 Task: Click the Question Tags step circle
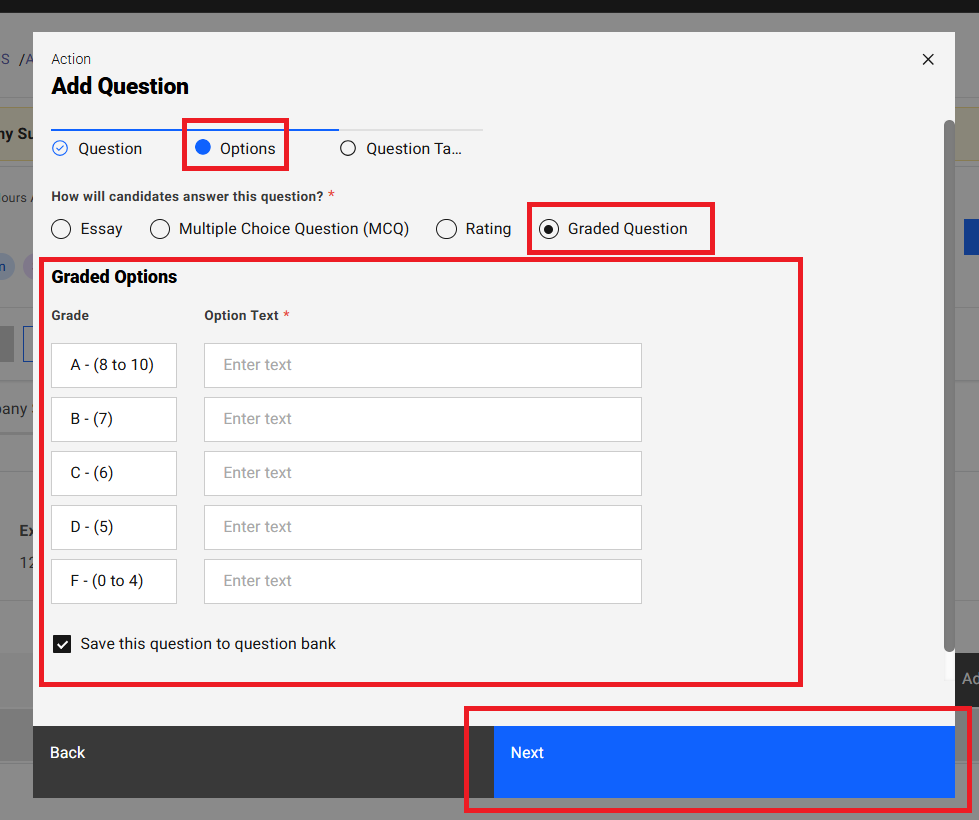[x=348, y=148]
